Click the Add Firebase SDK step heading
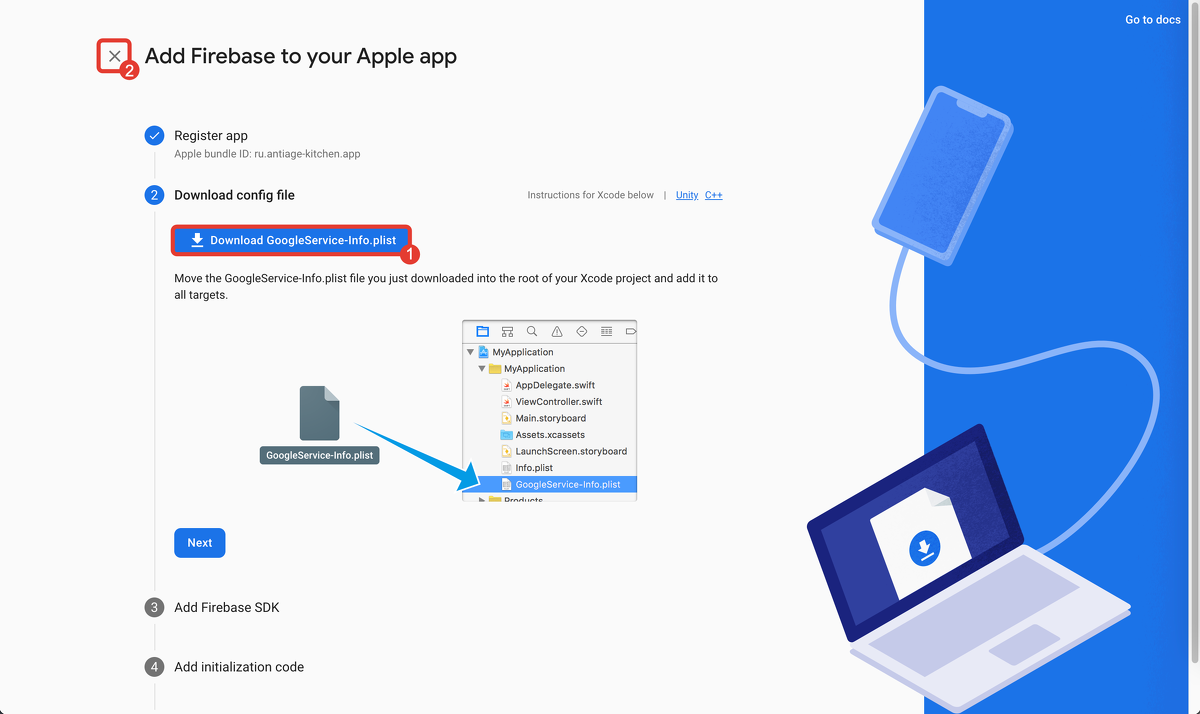Screen dimensions: 1200x714 pos(227,607)
